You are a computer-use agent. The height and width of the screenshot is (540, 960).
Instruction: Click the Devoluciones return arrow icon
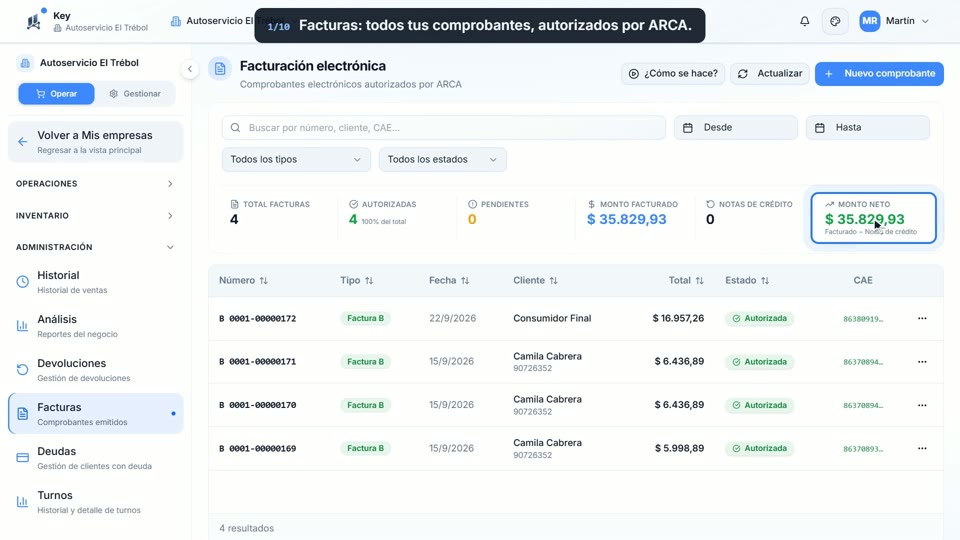(x=23, y=370)
